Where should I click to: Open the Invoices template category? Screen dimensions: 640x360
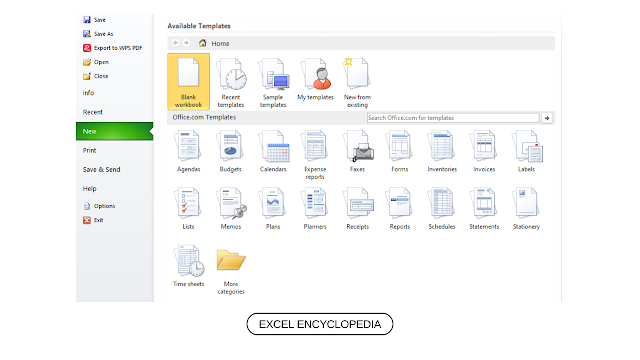click(484, 151)
